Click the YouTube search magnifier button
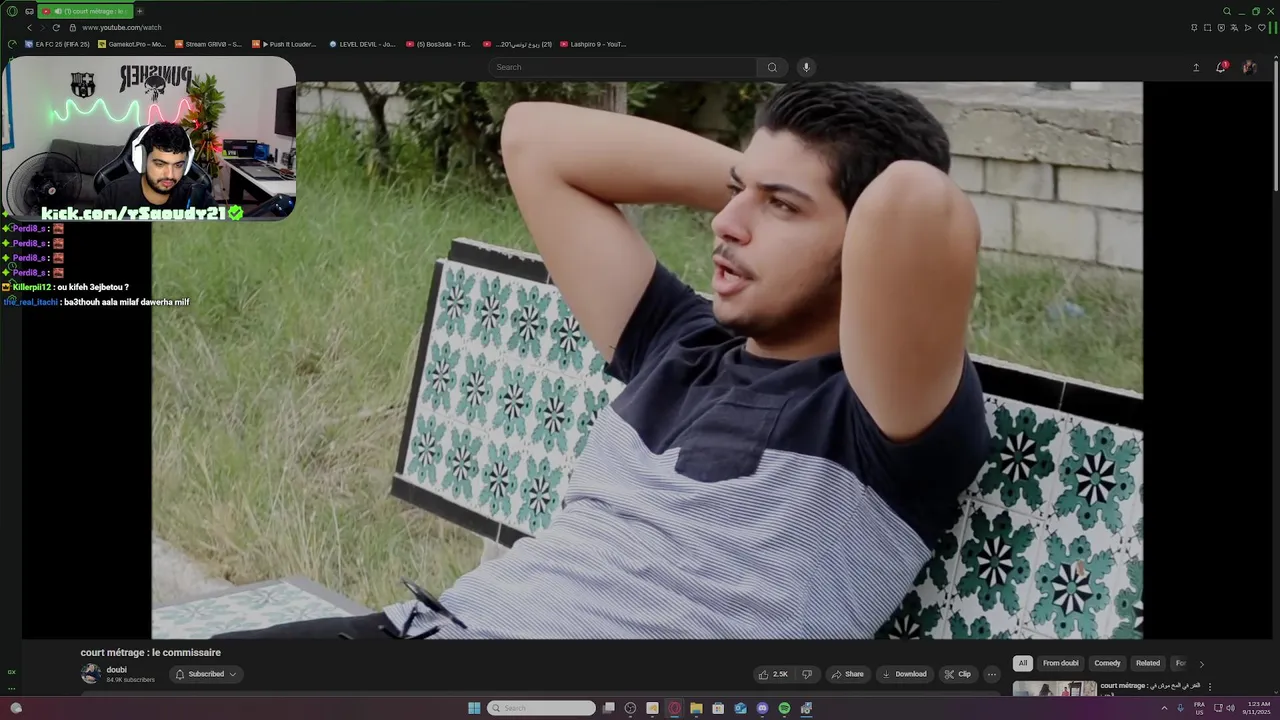The image size is (1280, 720). tap(772, 67)
